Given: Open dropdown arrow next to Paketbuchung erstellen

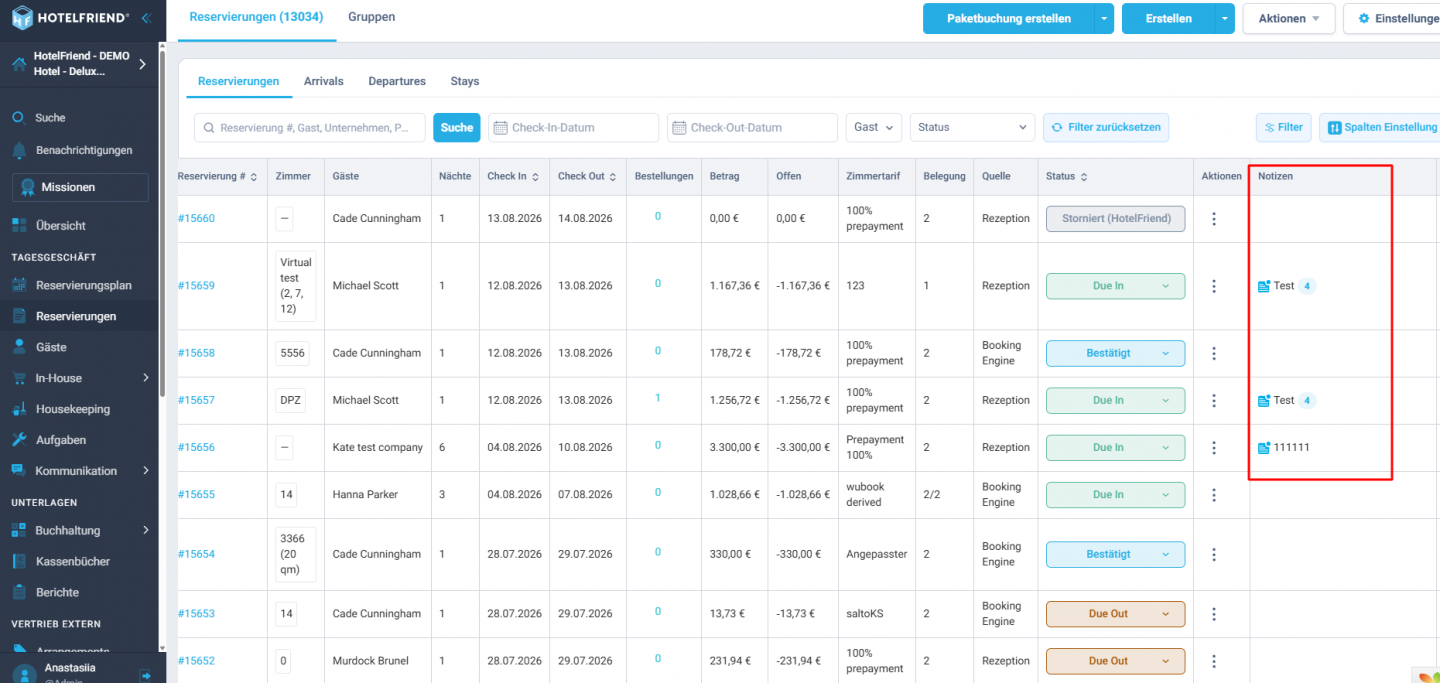Looking at the screenshot, I should point(1104,18).
